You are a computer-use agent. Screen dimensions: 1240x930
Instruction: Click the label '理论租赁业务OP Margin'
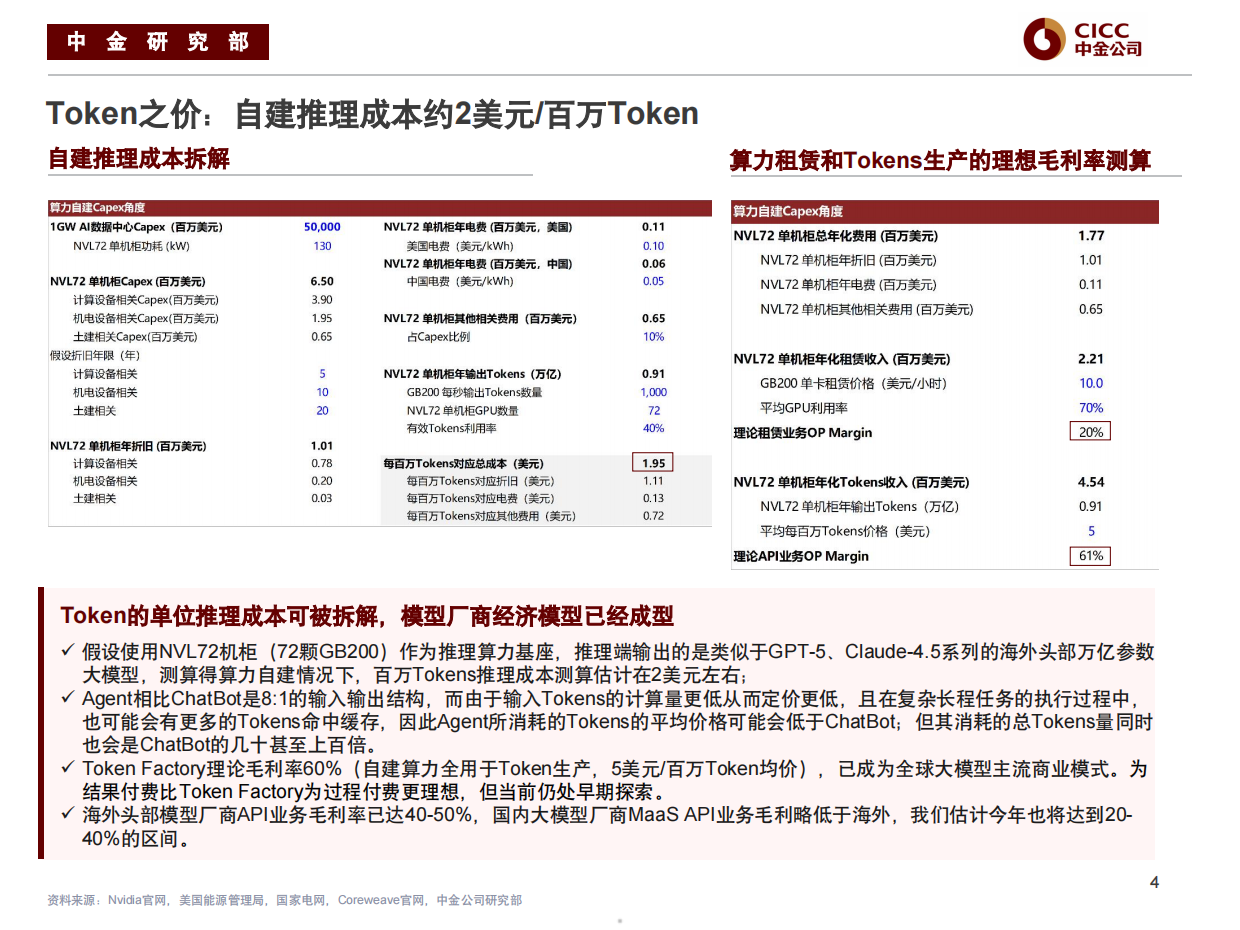[803, 433]
